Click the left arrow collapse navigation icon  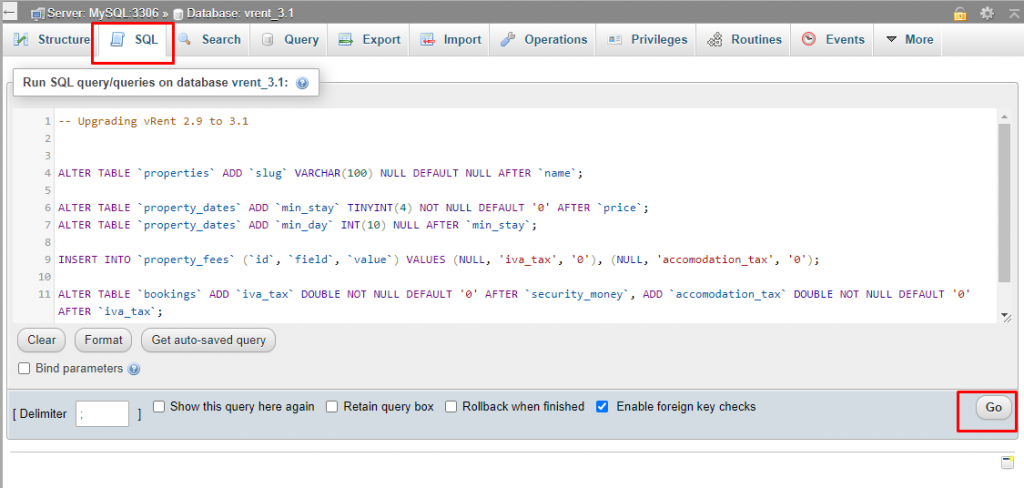[x=9, y=12]
